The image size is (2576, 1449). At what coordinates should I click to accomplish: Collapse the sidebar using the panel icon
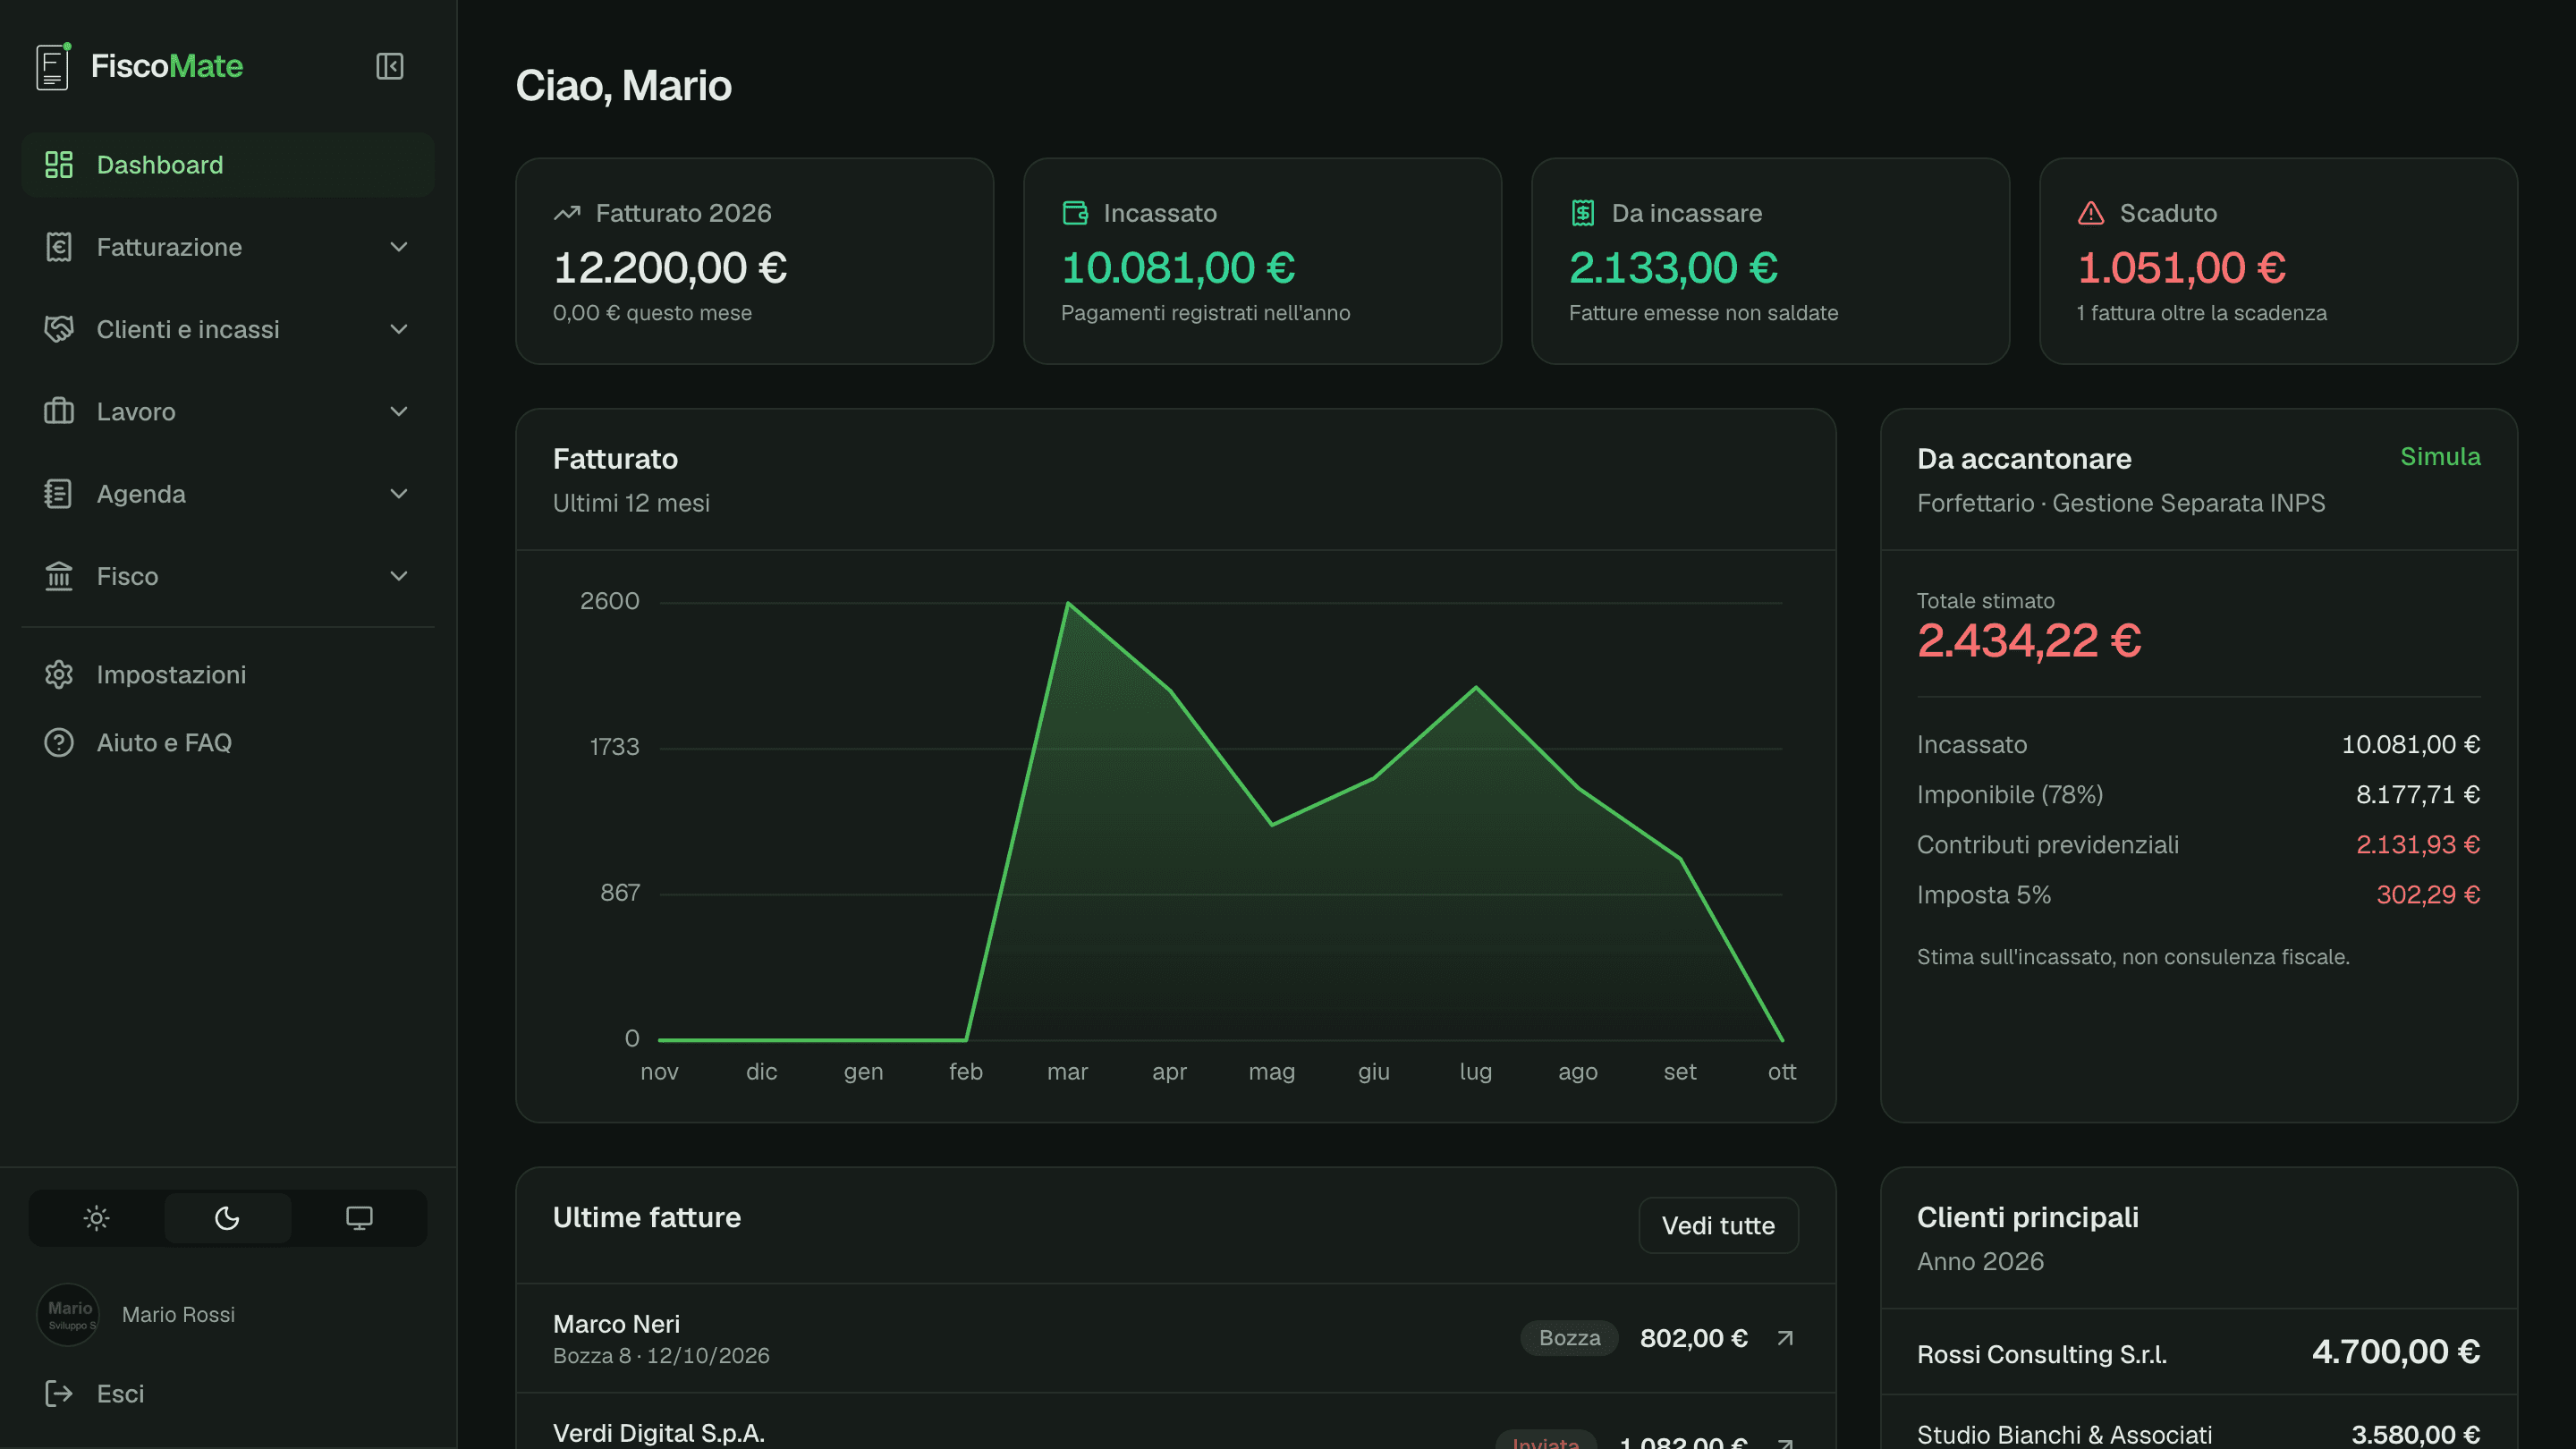[389, 66]
